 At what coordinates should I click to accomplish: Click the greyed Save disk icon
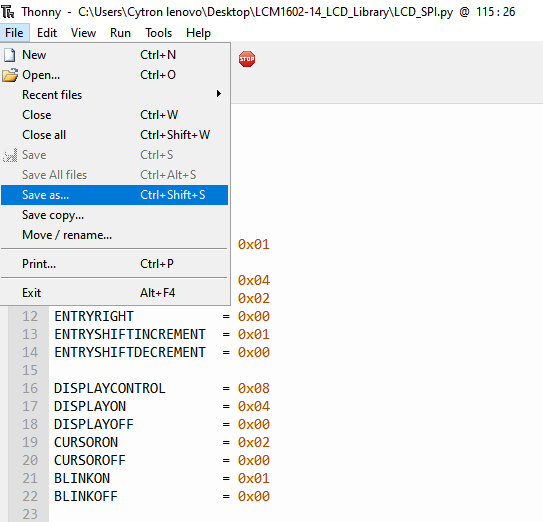coord(10,155)
